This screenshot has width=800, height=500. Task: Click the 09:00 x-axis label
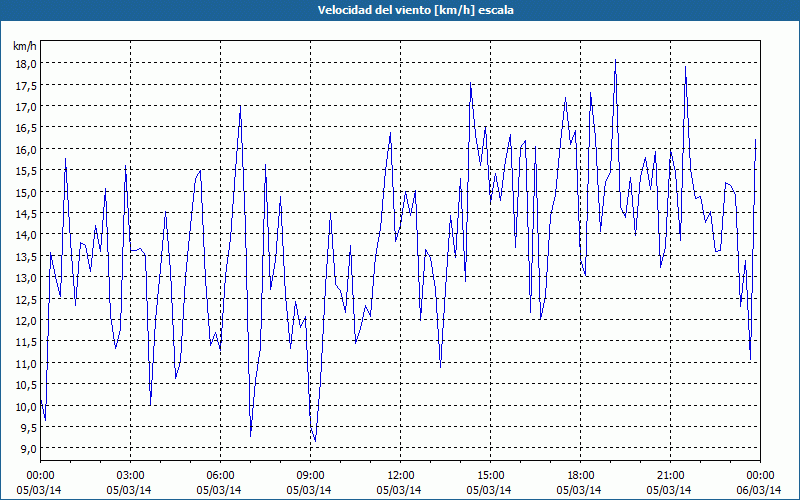coord(310,476)
